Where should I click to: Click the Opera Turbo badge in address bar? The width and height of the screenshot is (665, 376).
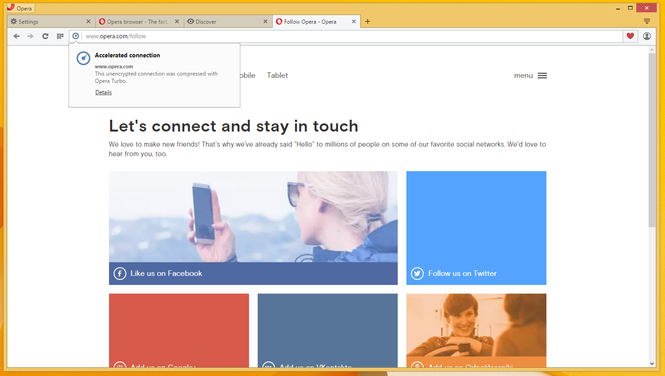[x=75, y=36]
